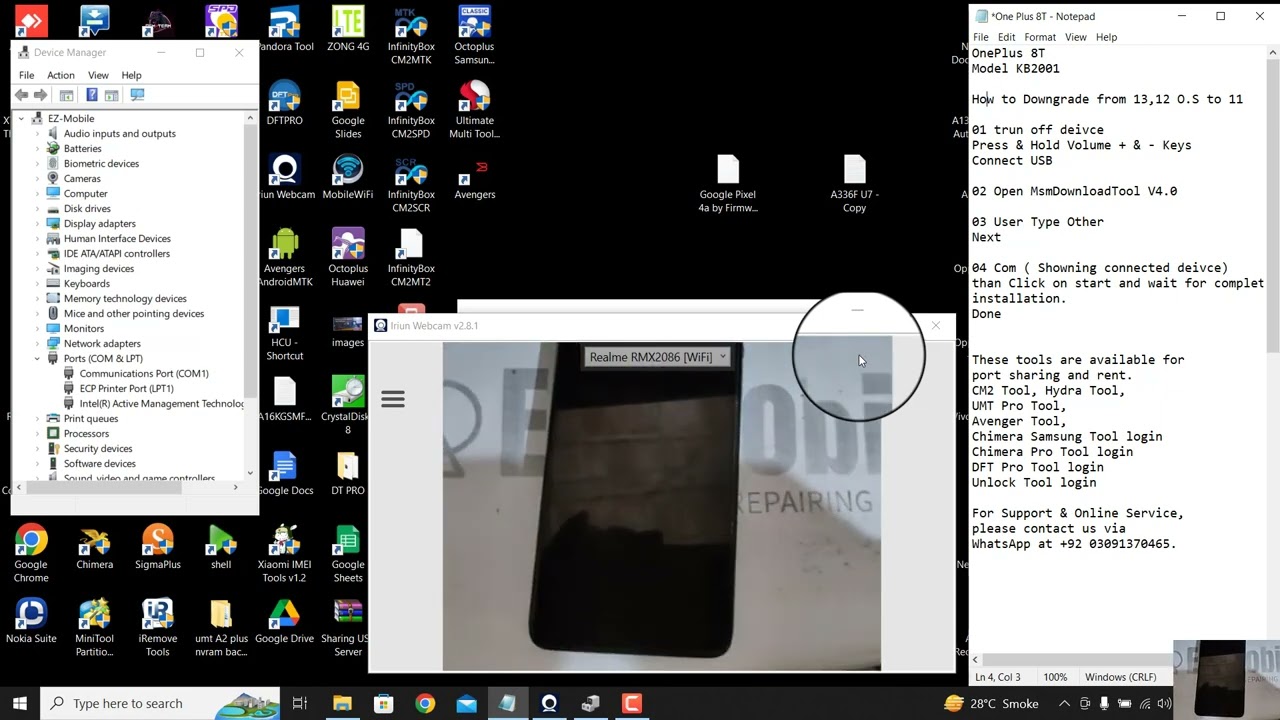This screenshot has height=720, width=1280.
Task: Expand the Processors node
Action: point(37,433)
